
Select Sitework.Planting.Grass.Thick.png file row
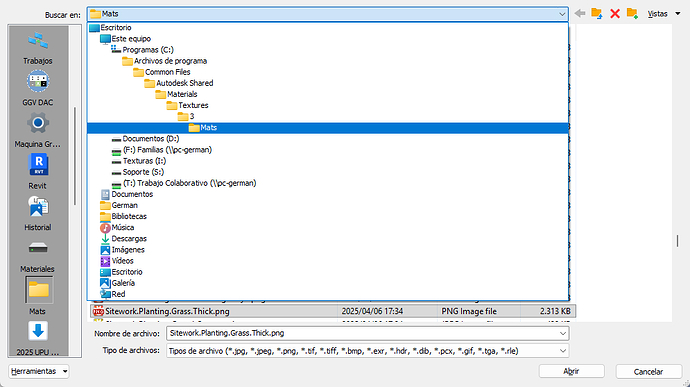(333, 311)
